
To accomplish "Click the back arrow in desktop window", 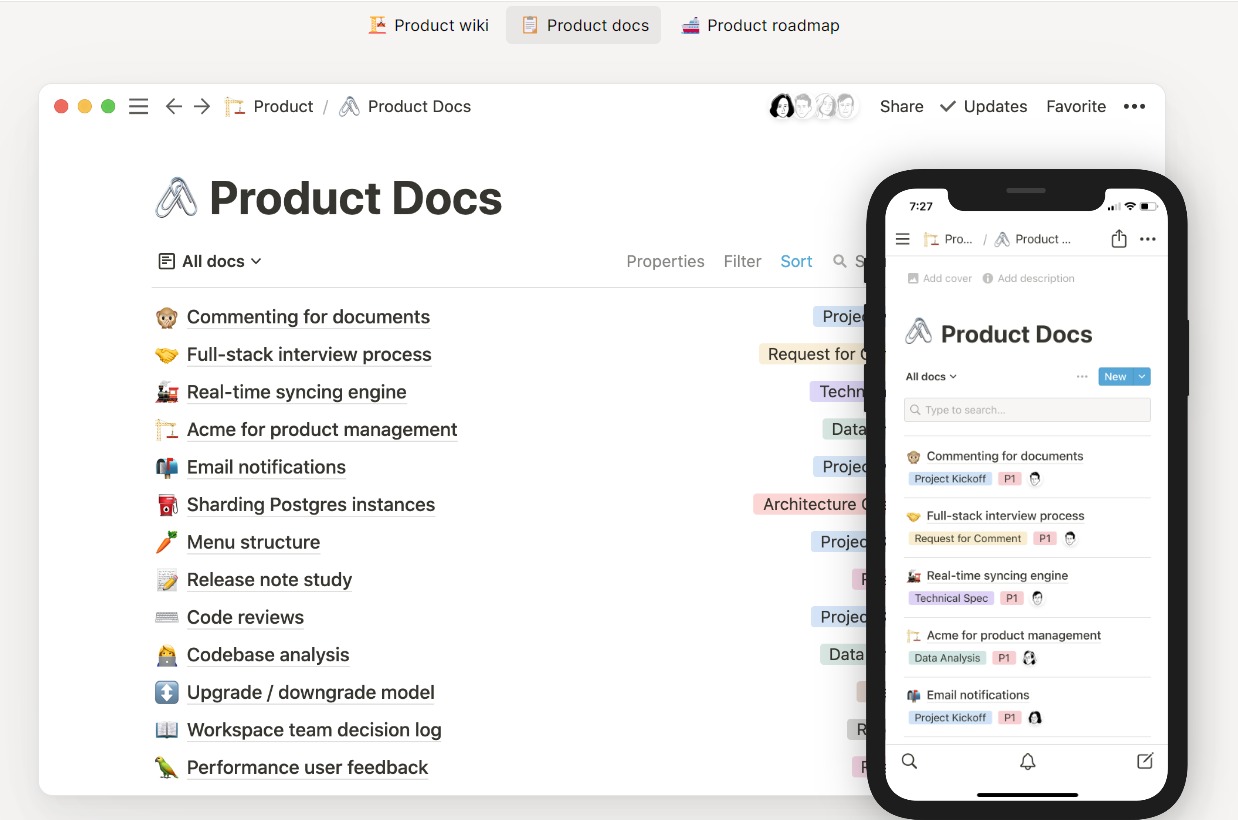I will 174,106.
